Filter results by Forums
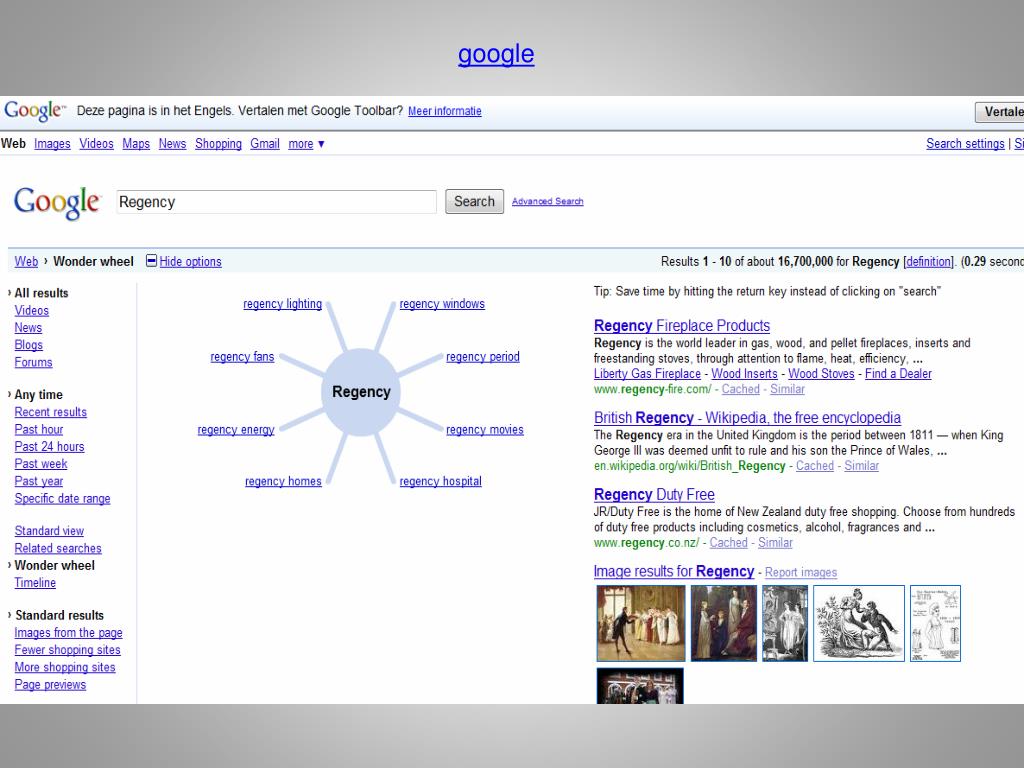Image resolution: width=1024 pixels, height=768 pixels. tap(33, 362)
